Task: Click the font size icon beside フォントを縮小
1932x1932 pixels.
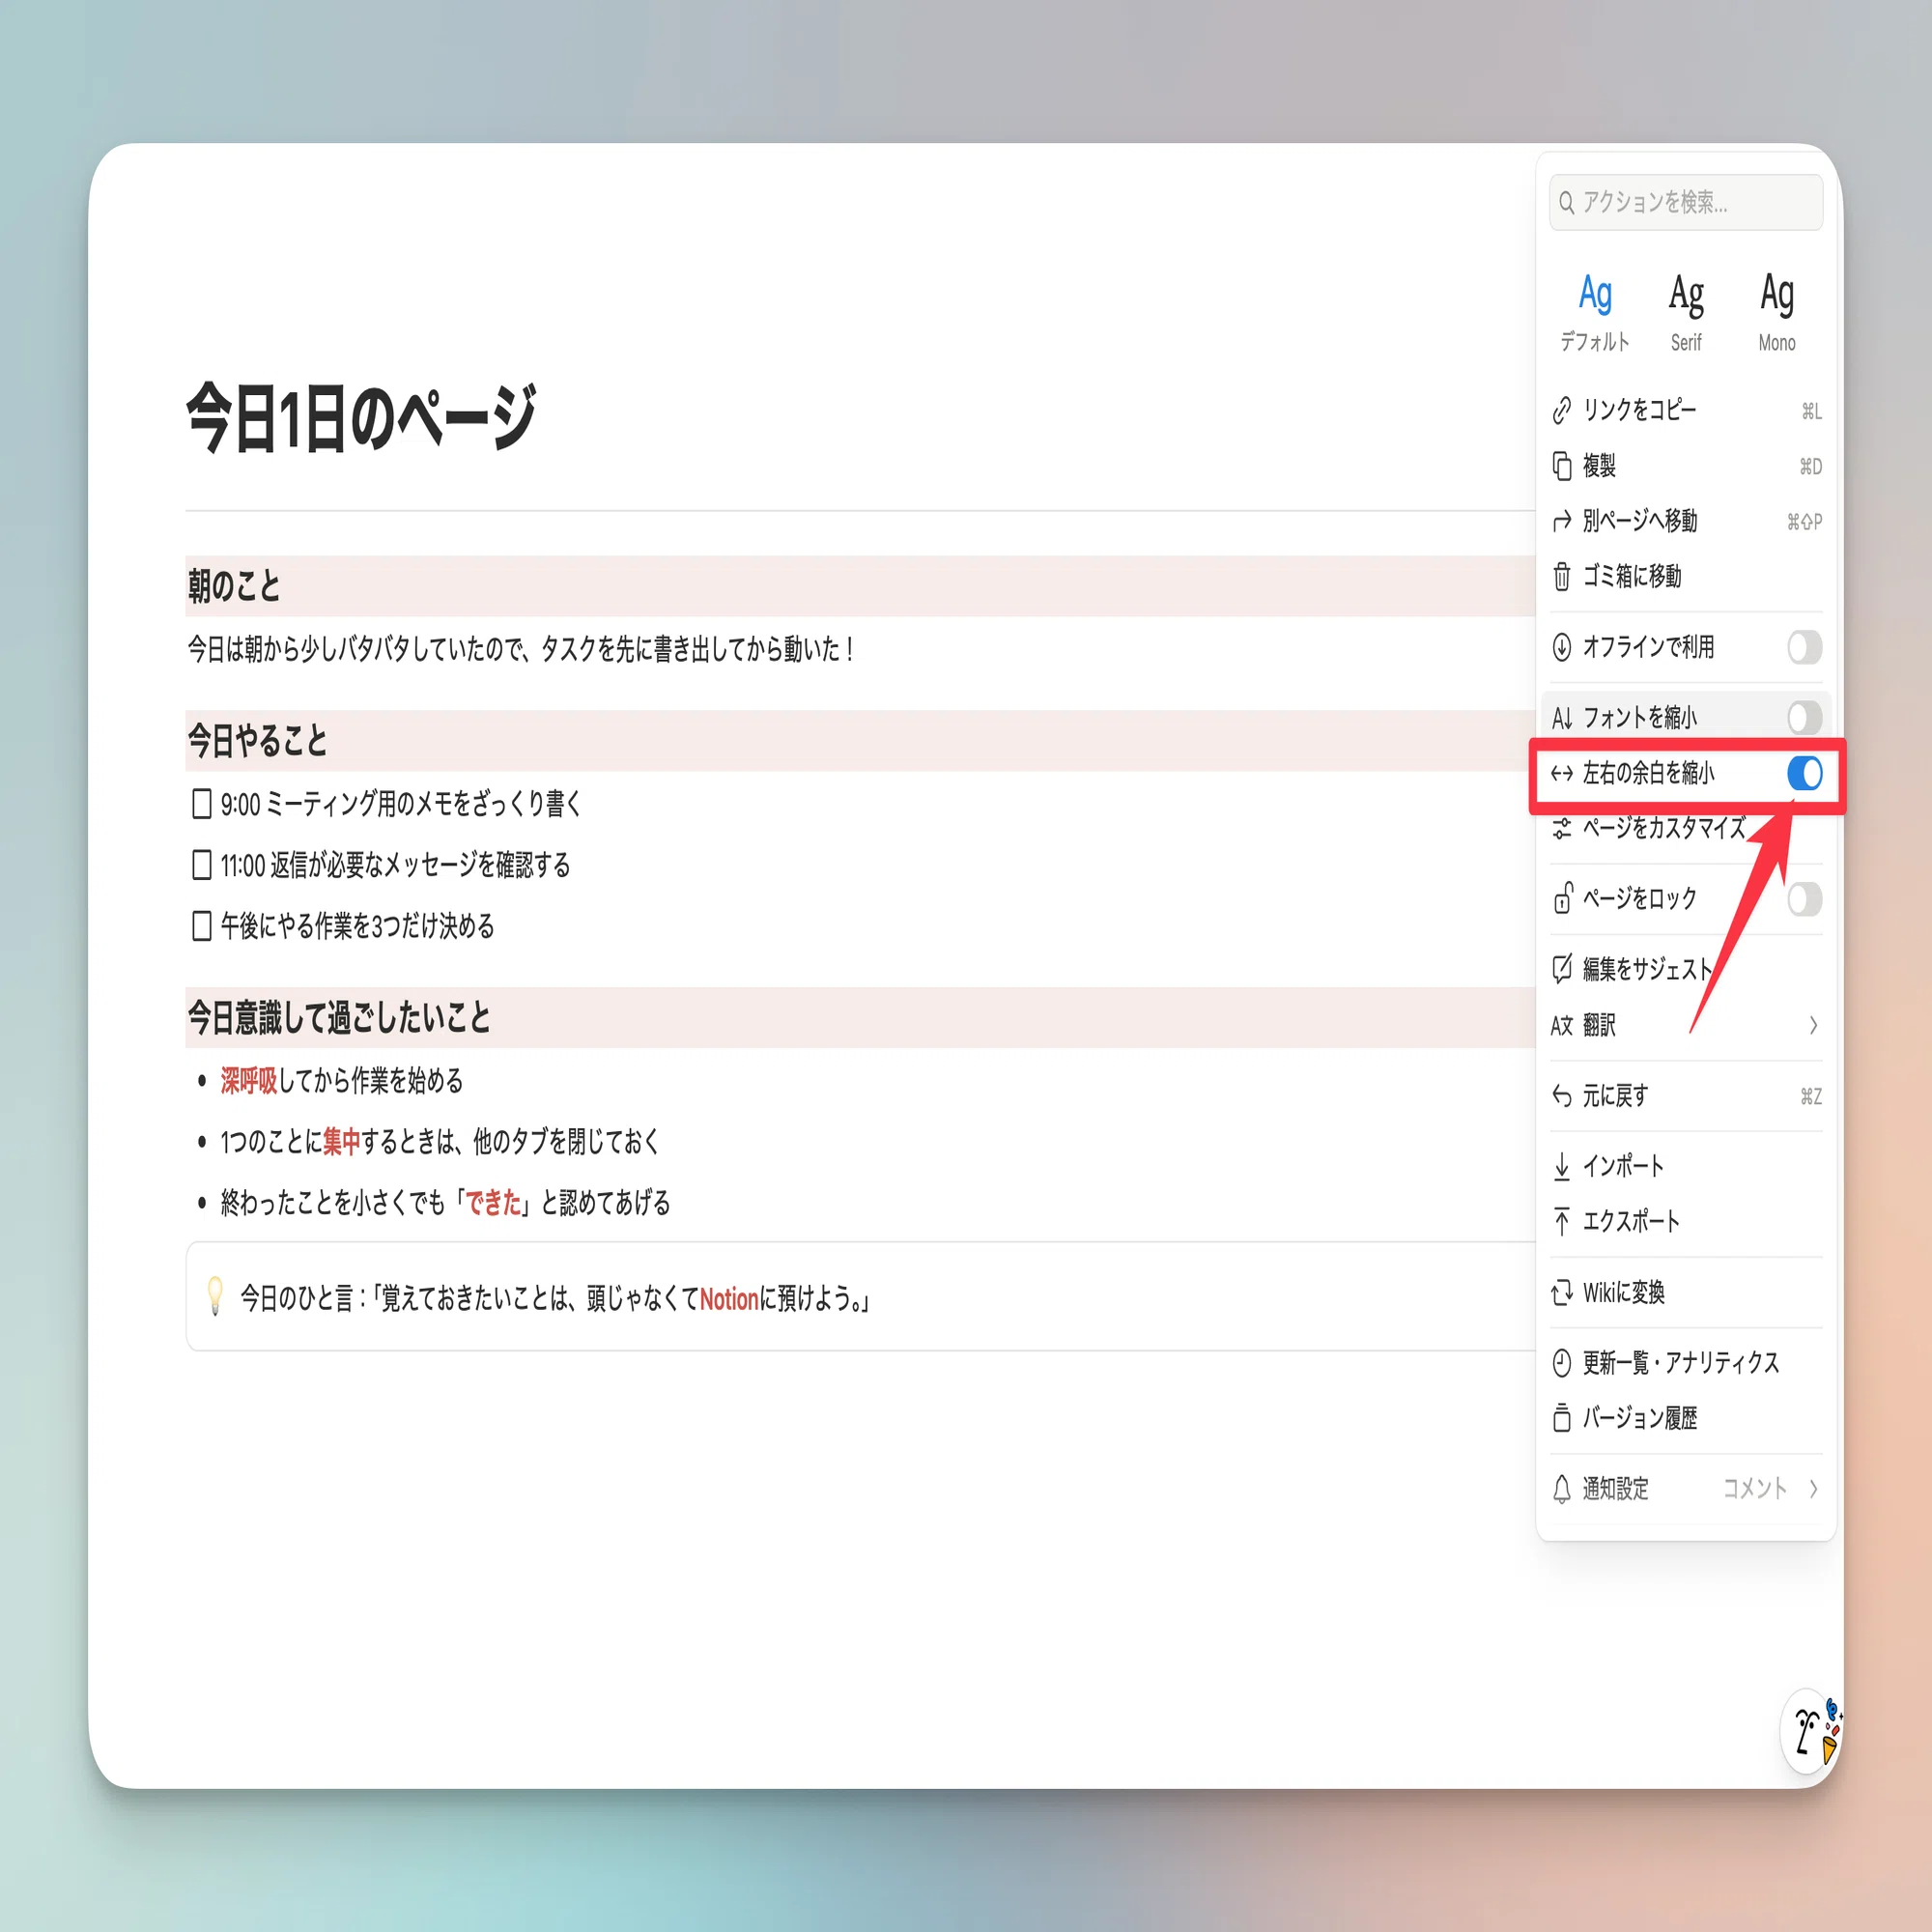Action: (x=1561, y=717)
